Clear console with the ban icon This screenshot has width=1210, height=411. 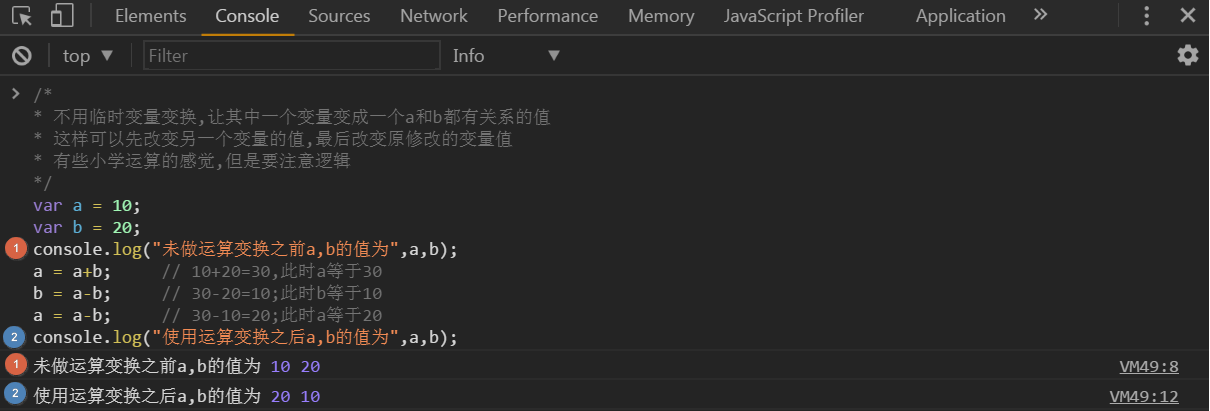(22, 56)
